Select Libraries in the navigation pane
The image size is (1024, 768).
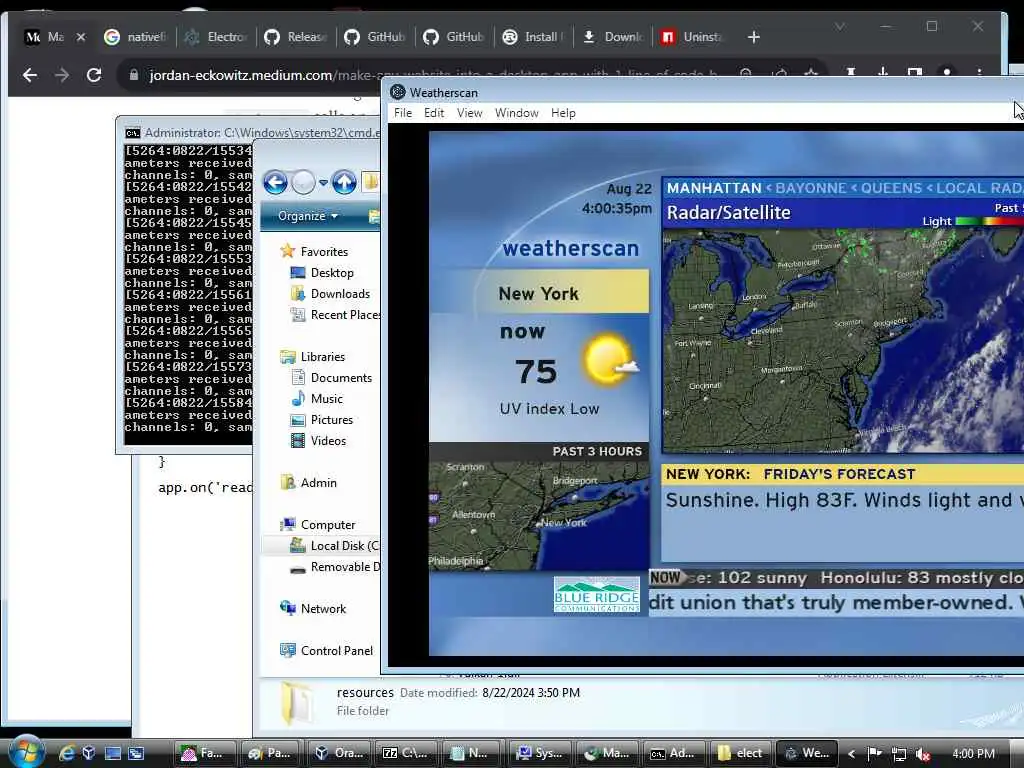(x=313, y=357)
